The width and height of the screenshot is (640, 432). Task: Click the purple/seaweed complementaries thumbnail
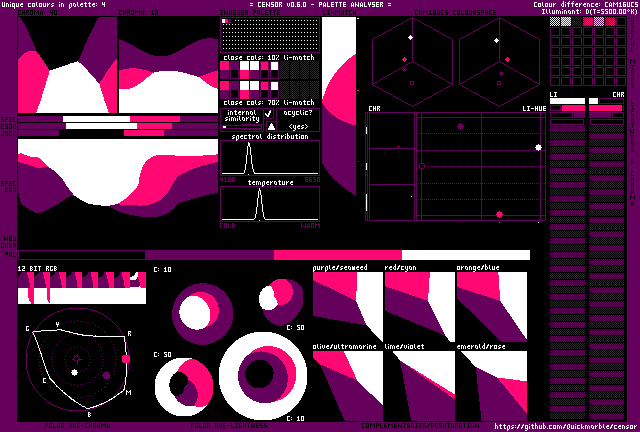[x=347, y=307]
